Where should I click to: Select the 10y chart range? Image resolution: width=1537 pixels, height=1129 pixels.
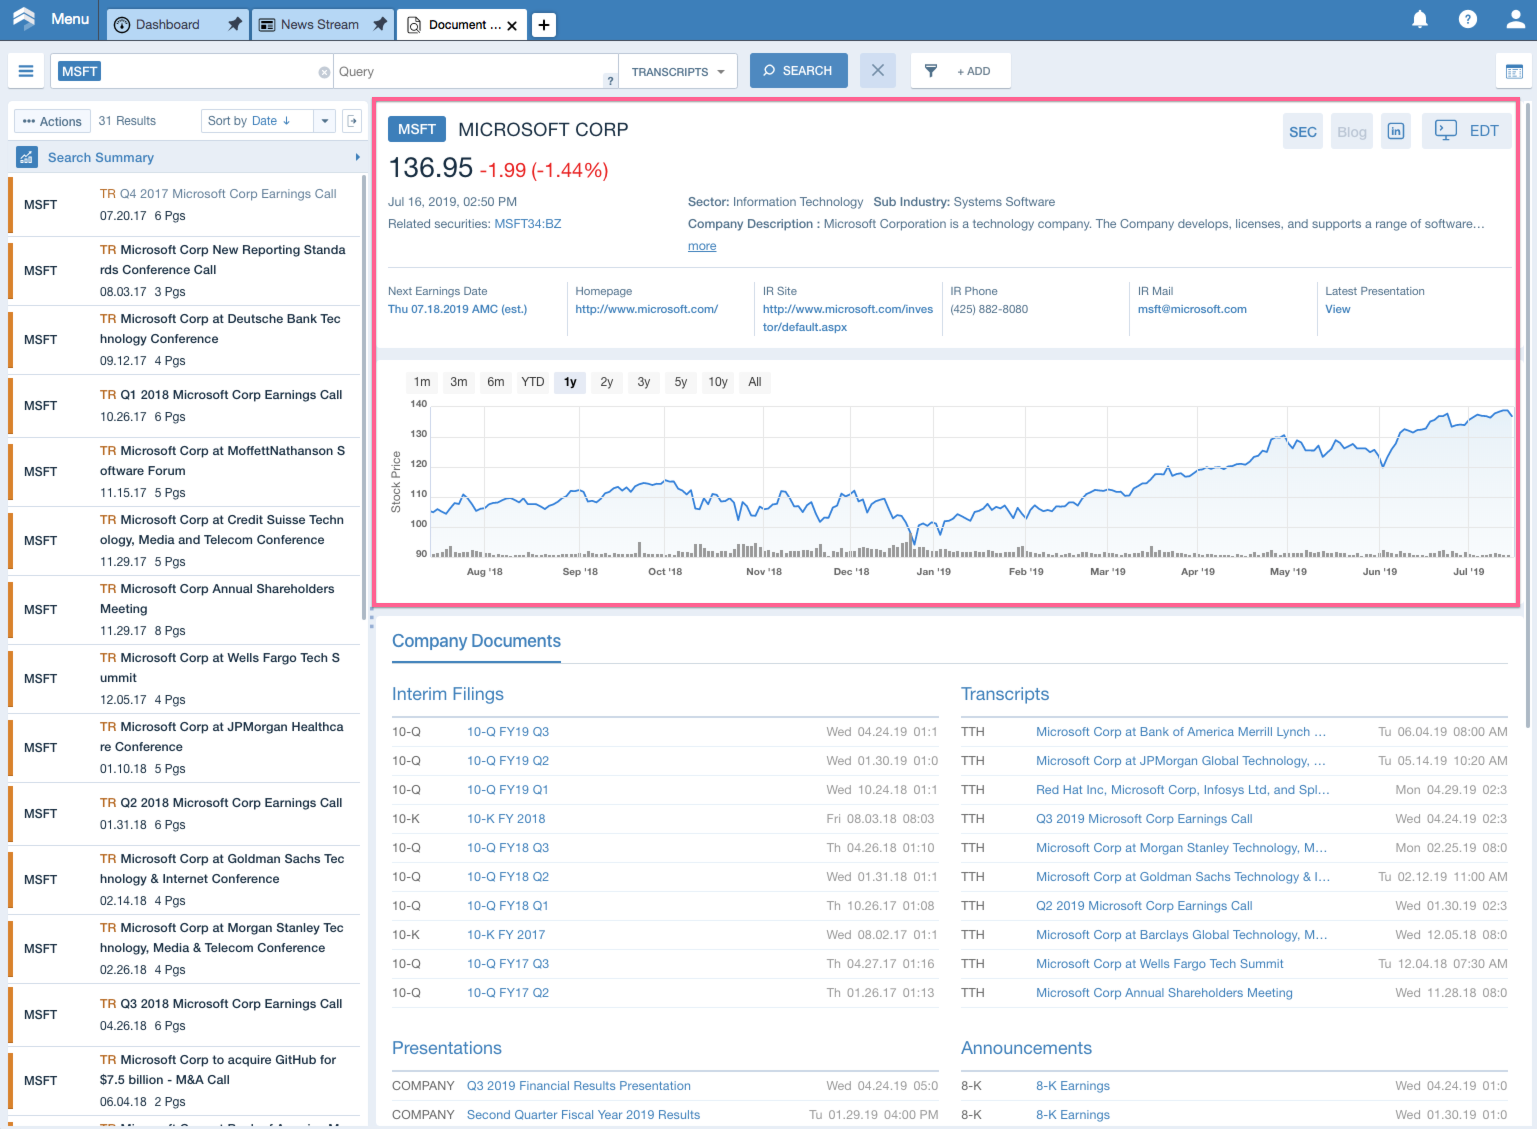pyautogui.click(x=718, y=382)
